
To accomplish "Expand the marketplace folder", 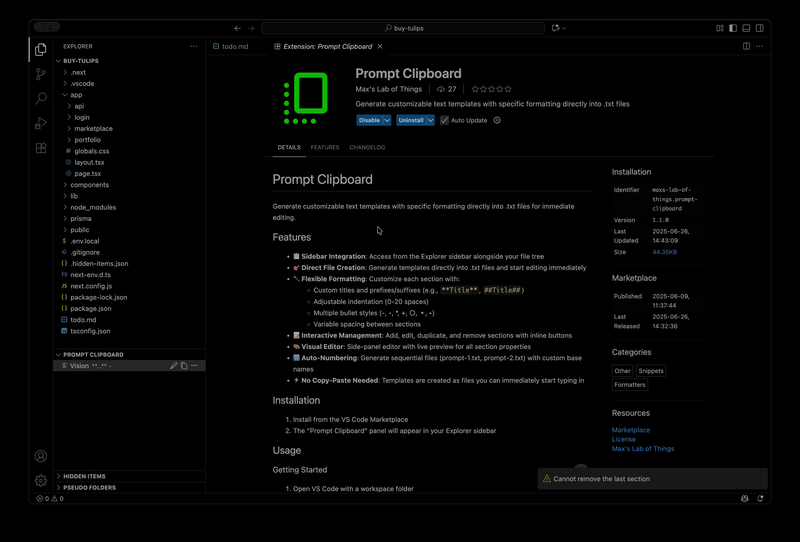I will tap(69, 129).
